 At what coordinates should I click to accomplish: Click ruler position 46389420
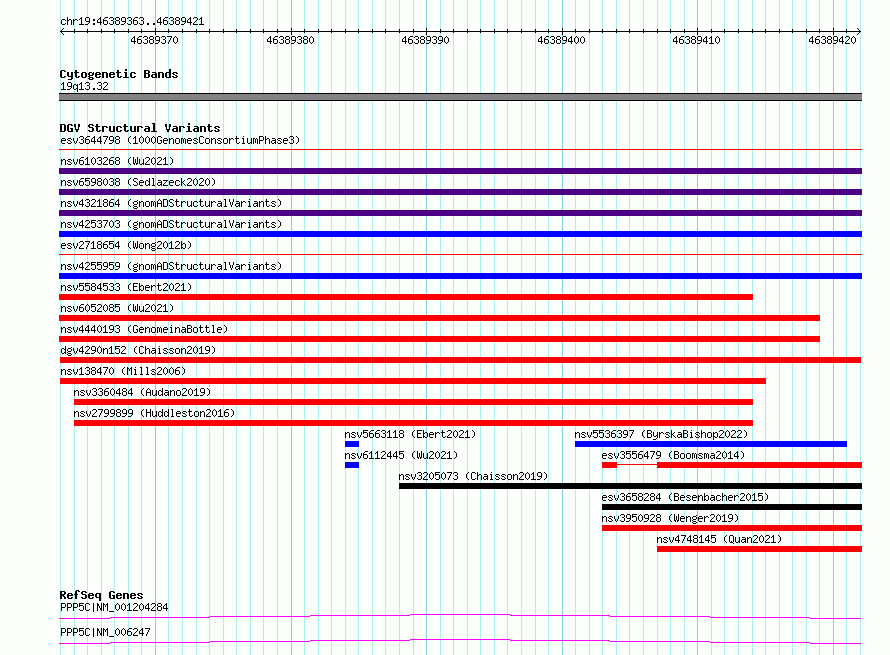coord(832,40)
